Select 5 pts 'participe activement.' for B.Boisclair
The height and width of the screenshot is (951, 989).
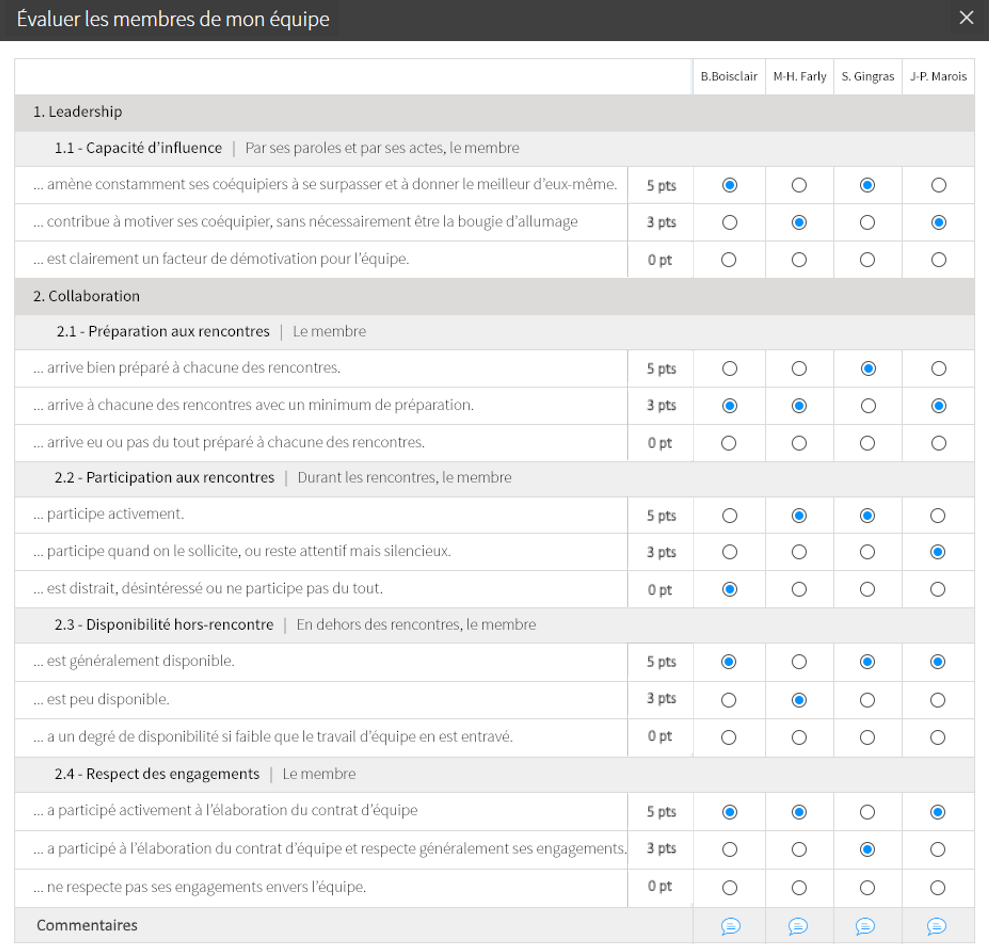(x=730, y=515)
